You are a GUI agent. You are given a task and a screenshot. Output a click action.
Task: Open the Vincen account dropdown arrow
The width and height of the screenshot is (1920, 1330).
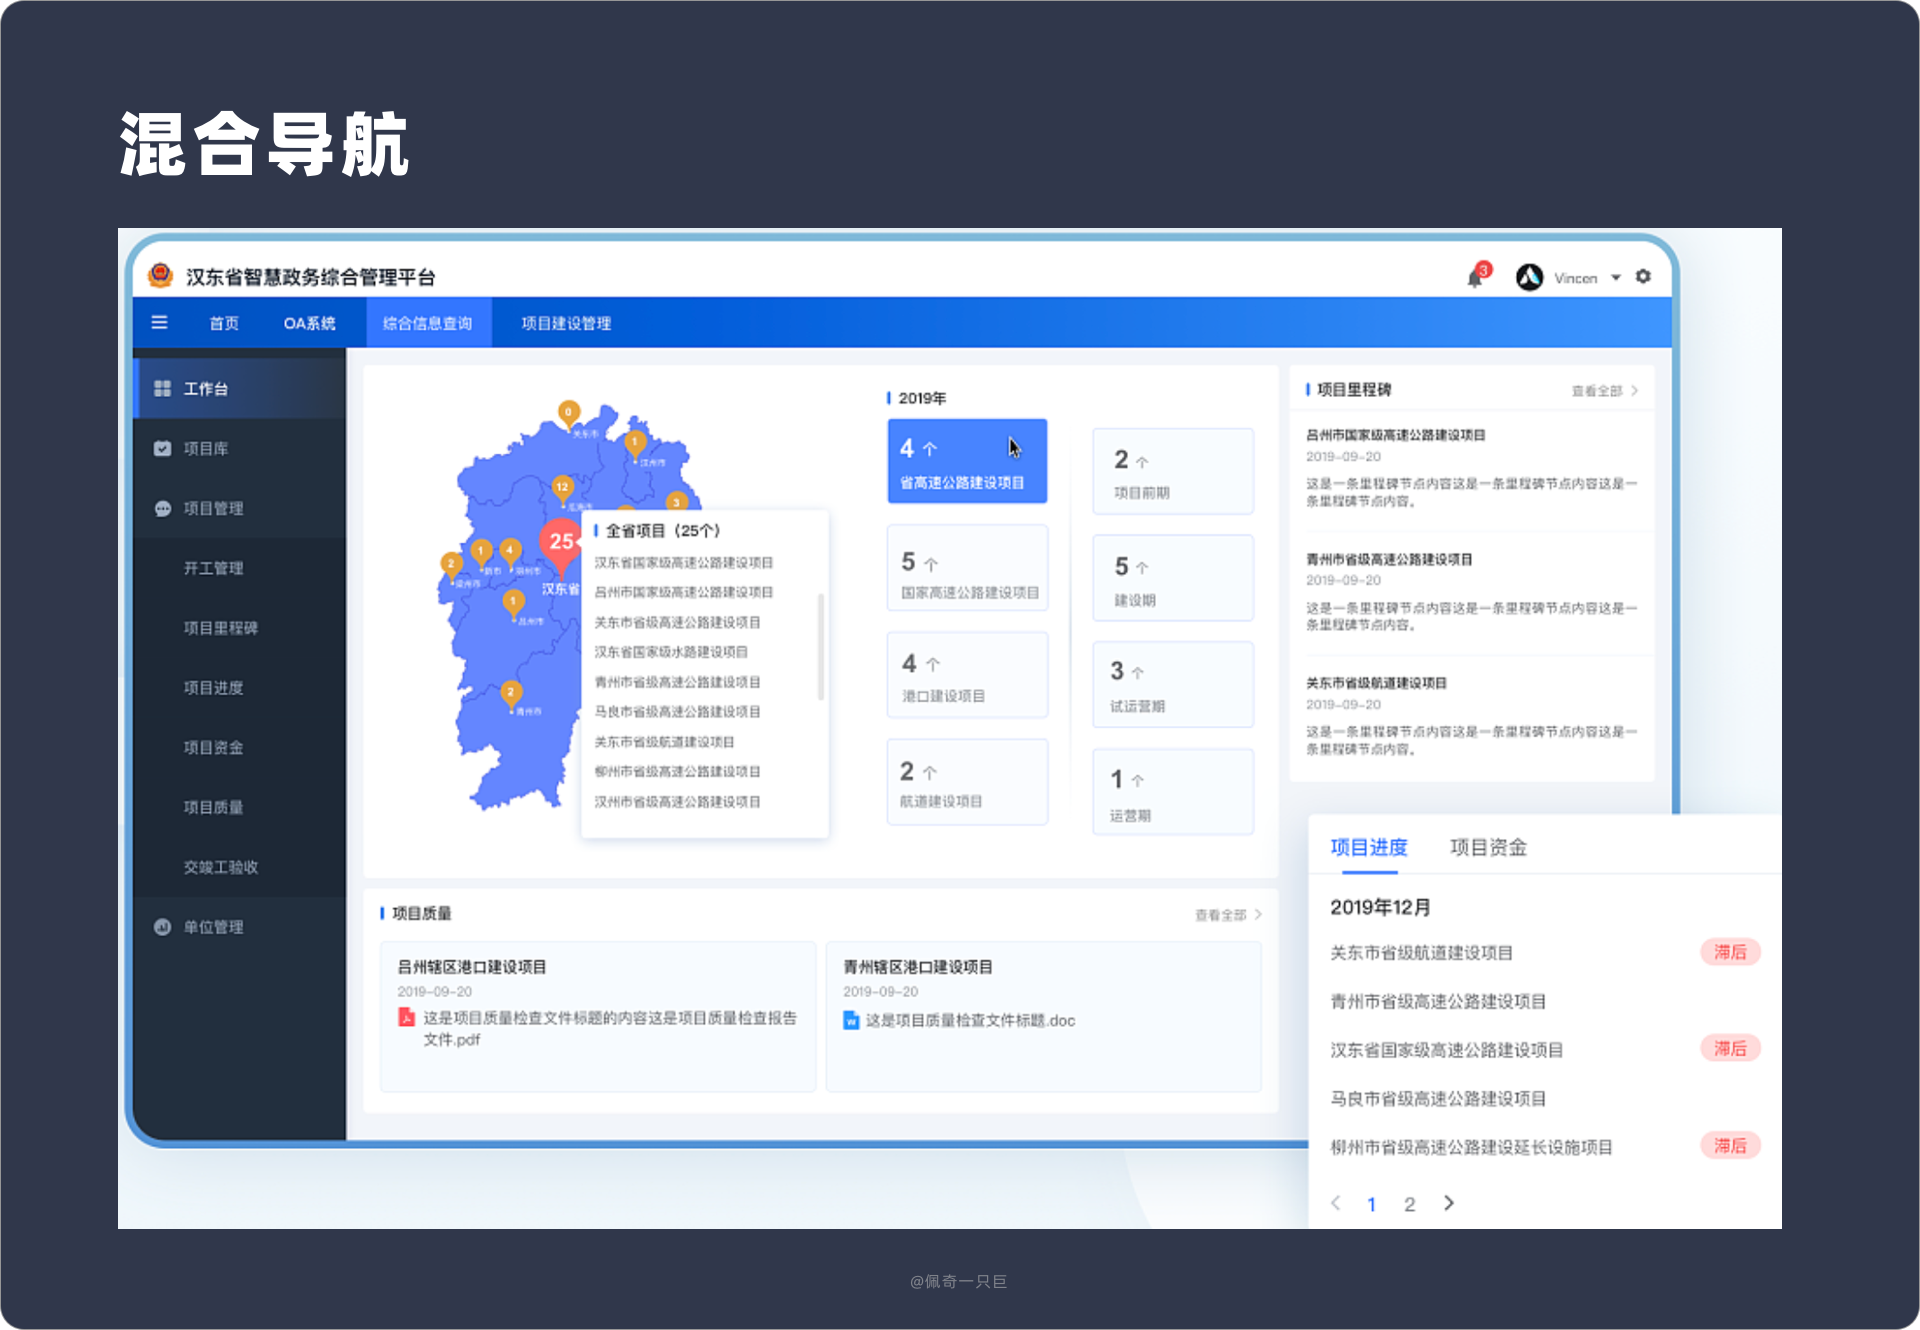tap(1616, 277)
